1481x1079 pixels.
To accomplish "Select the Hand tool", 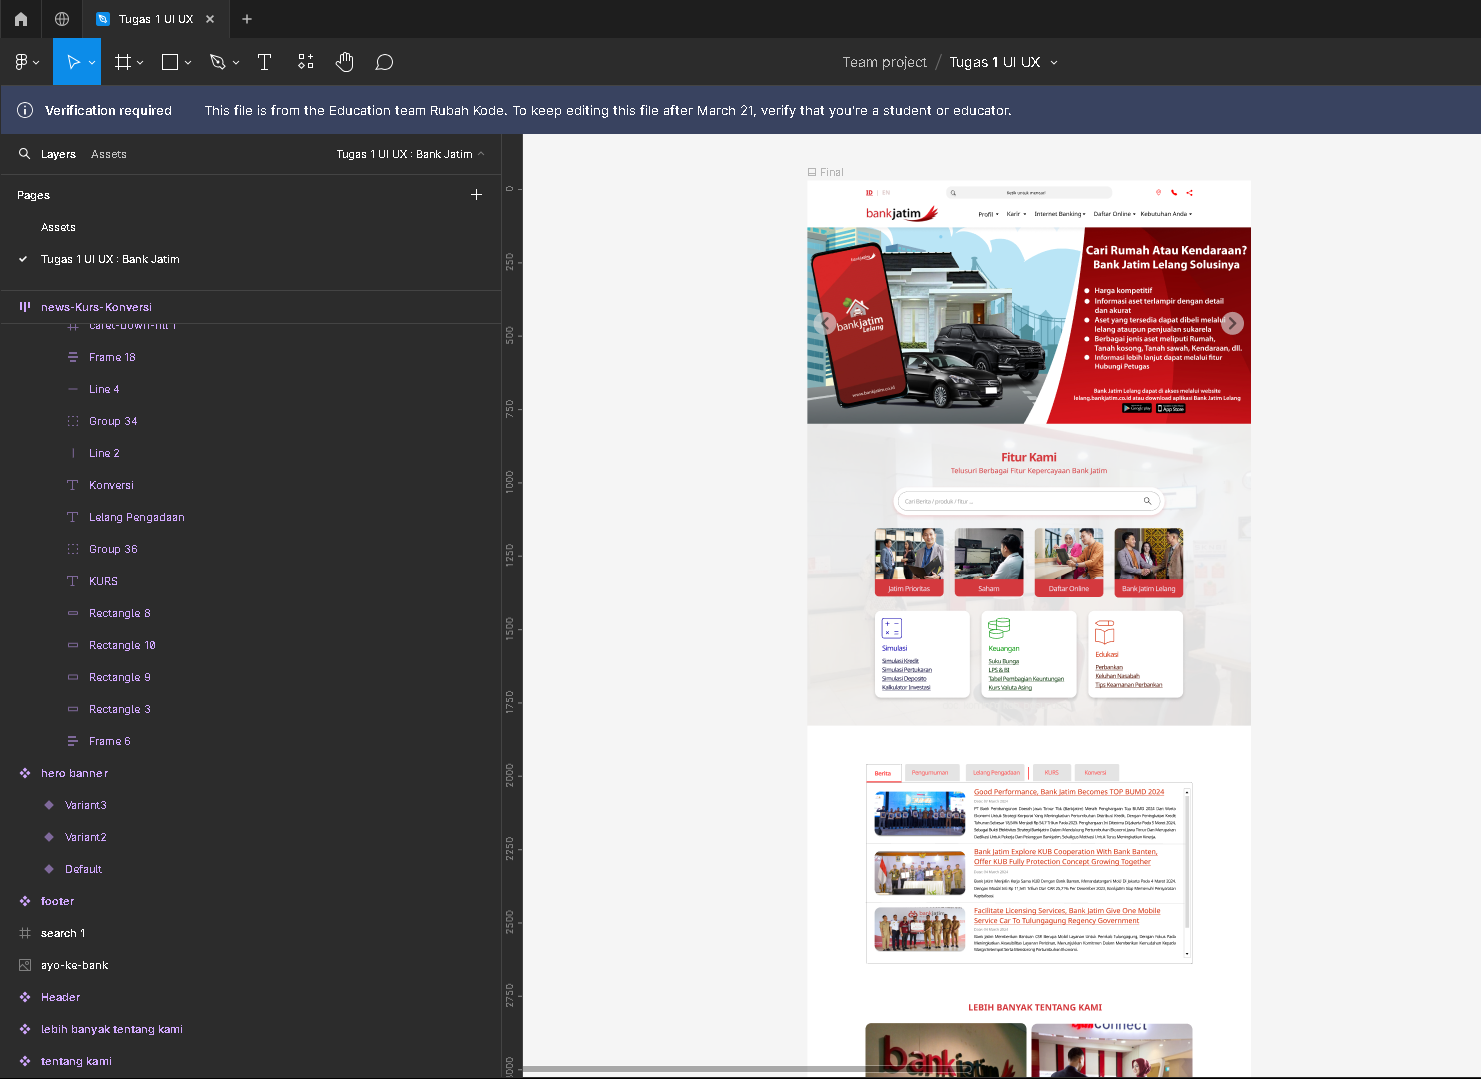I will 345,62.
